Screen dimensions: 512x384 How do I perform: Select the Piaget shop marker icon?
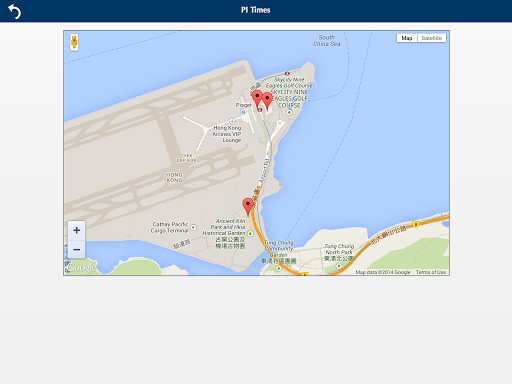coord(243,112)
